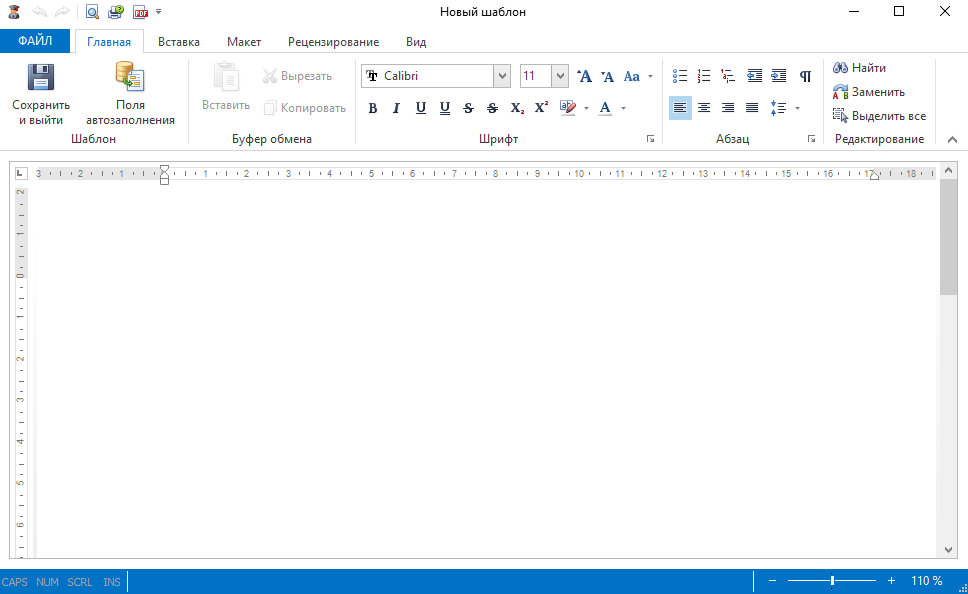Image resolution: width=968 pixels, height=594 pixels.
Task: Click the text highlight color marker icon
Action: coord(568,108)
